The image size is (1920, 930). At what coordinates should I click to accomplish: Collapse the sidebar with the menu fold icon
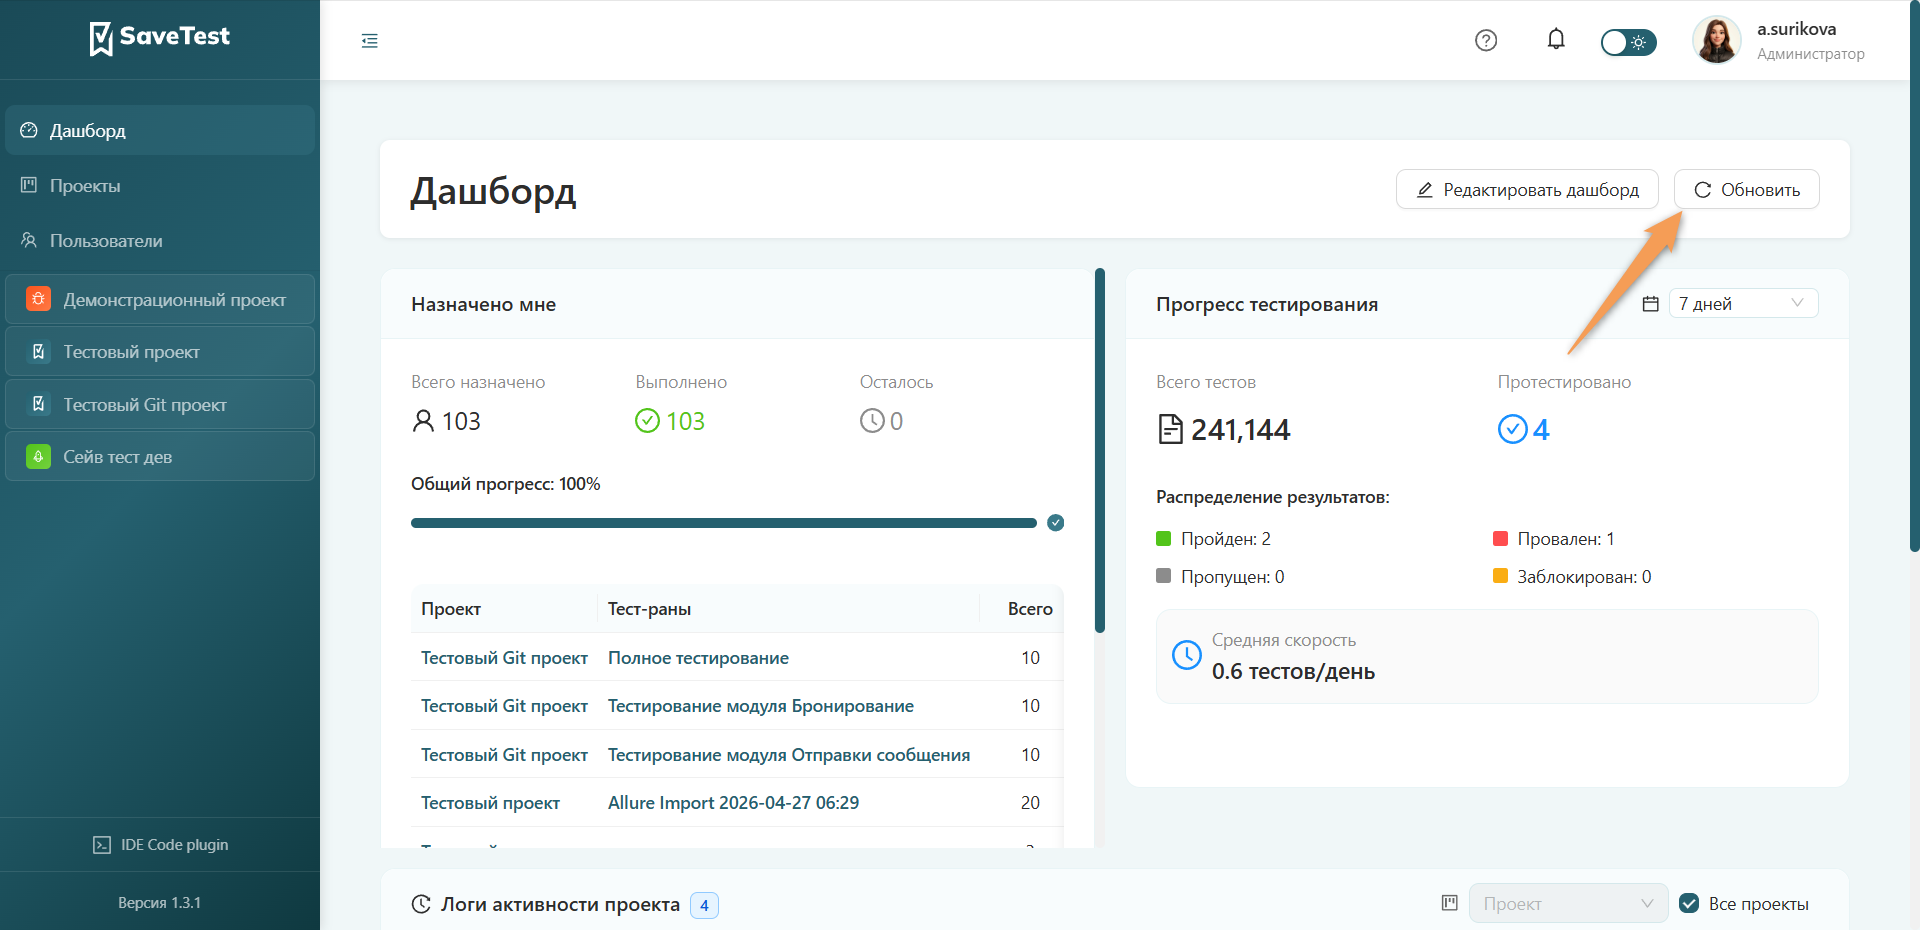(370, 41)
